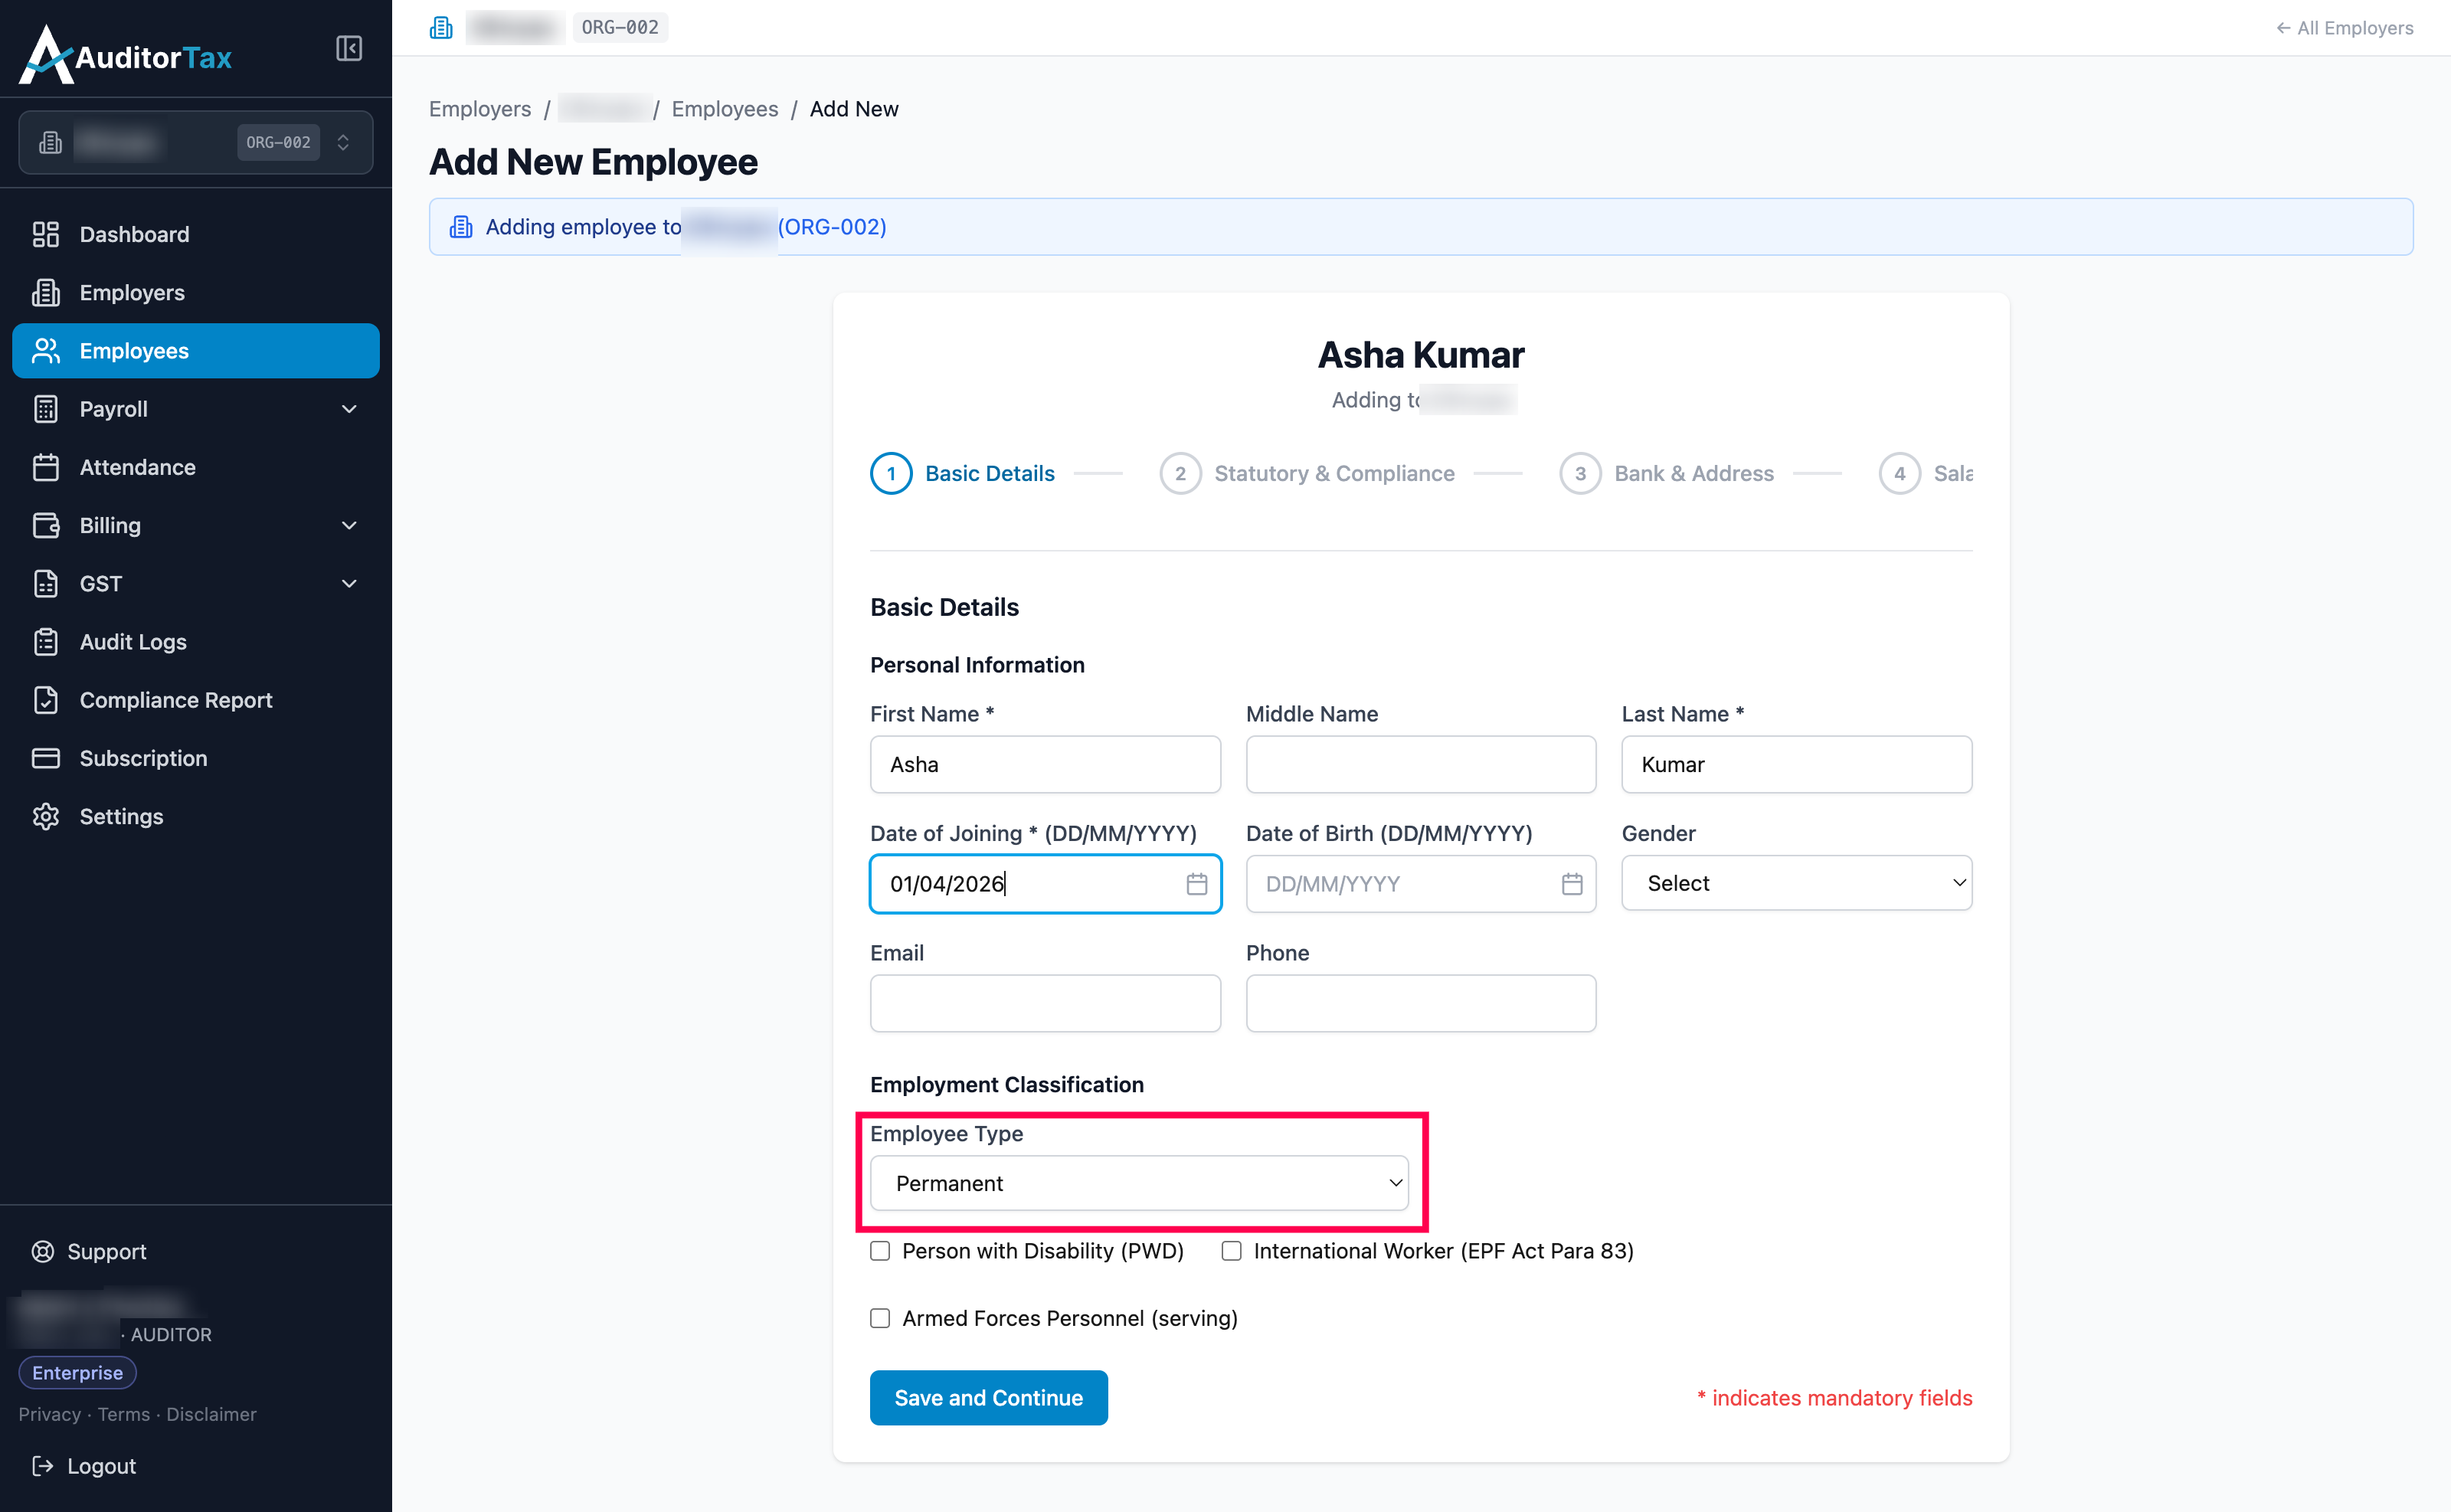Click the Email input field
The image size is (2451, 1512).
pyautogui.click(x=1045, y=1003)
